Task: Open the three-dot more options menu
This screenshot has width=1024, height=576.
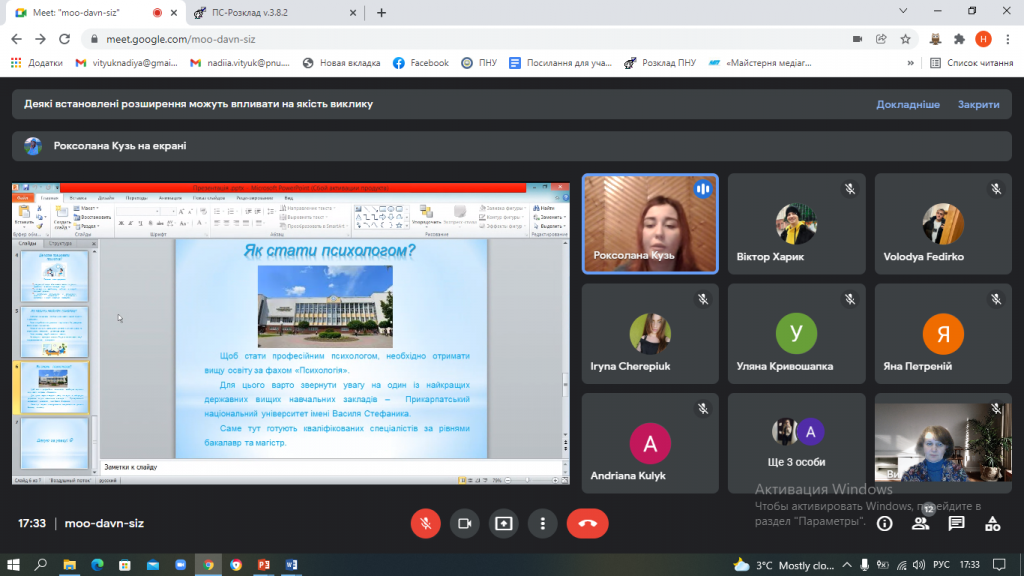Action: click(542, 523)
